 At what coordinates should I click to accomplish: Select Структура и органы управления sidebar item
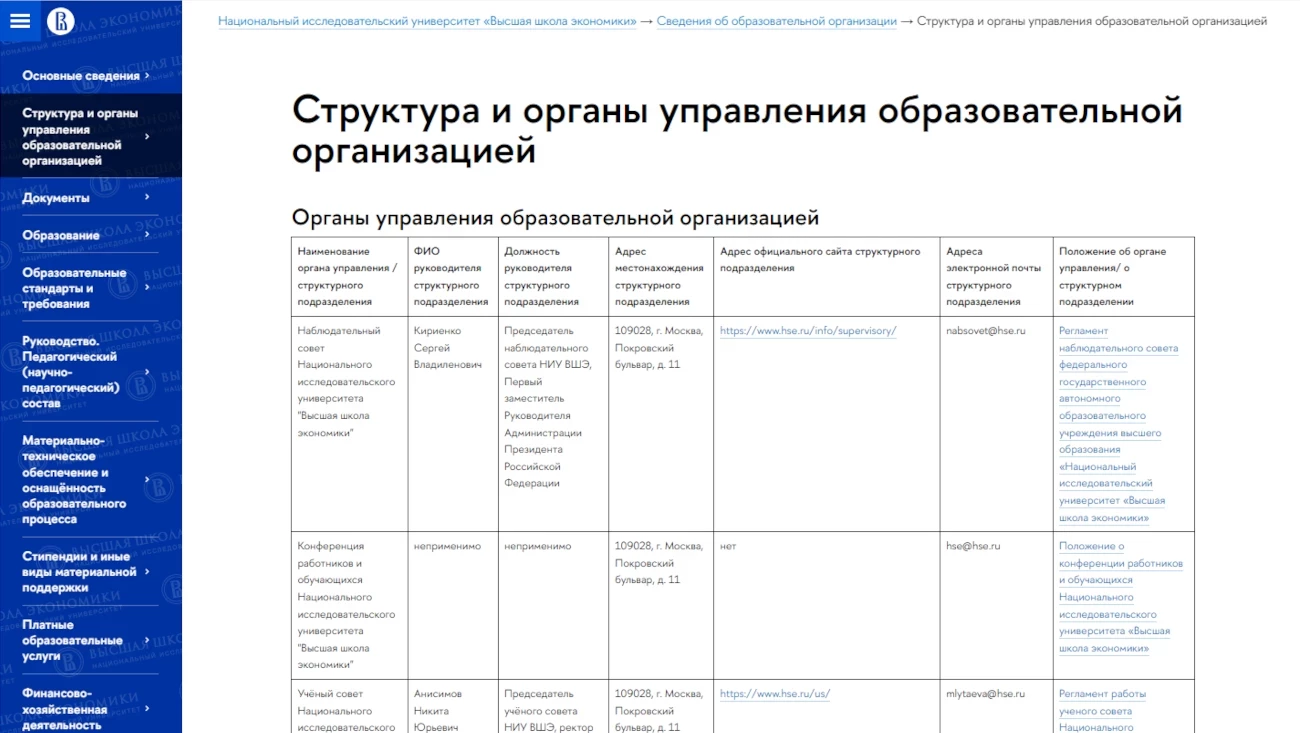click(x=80, y=136)
